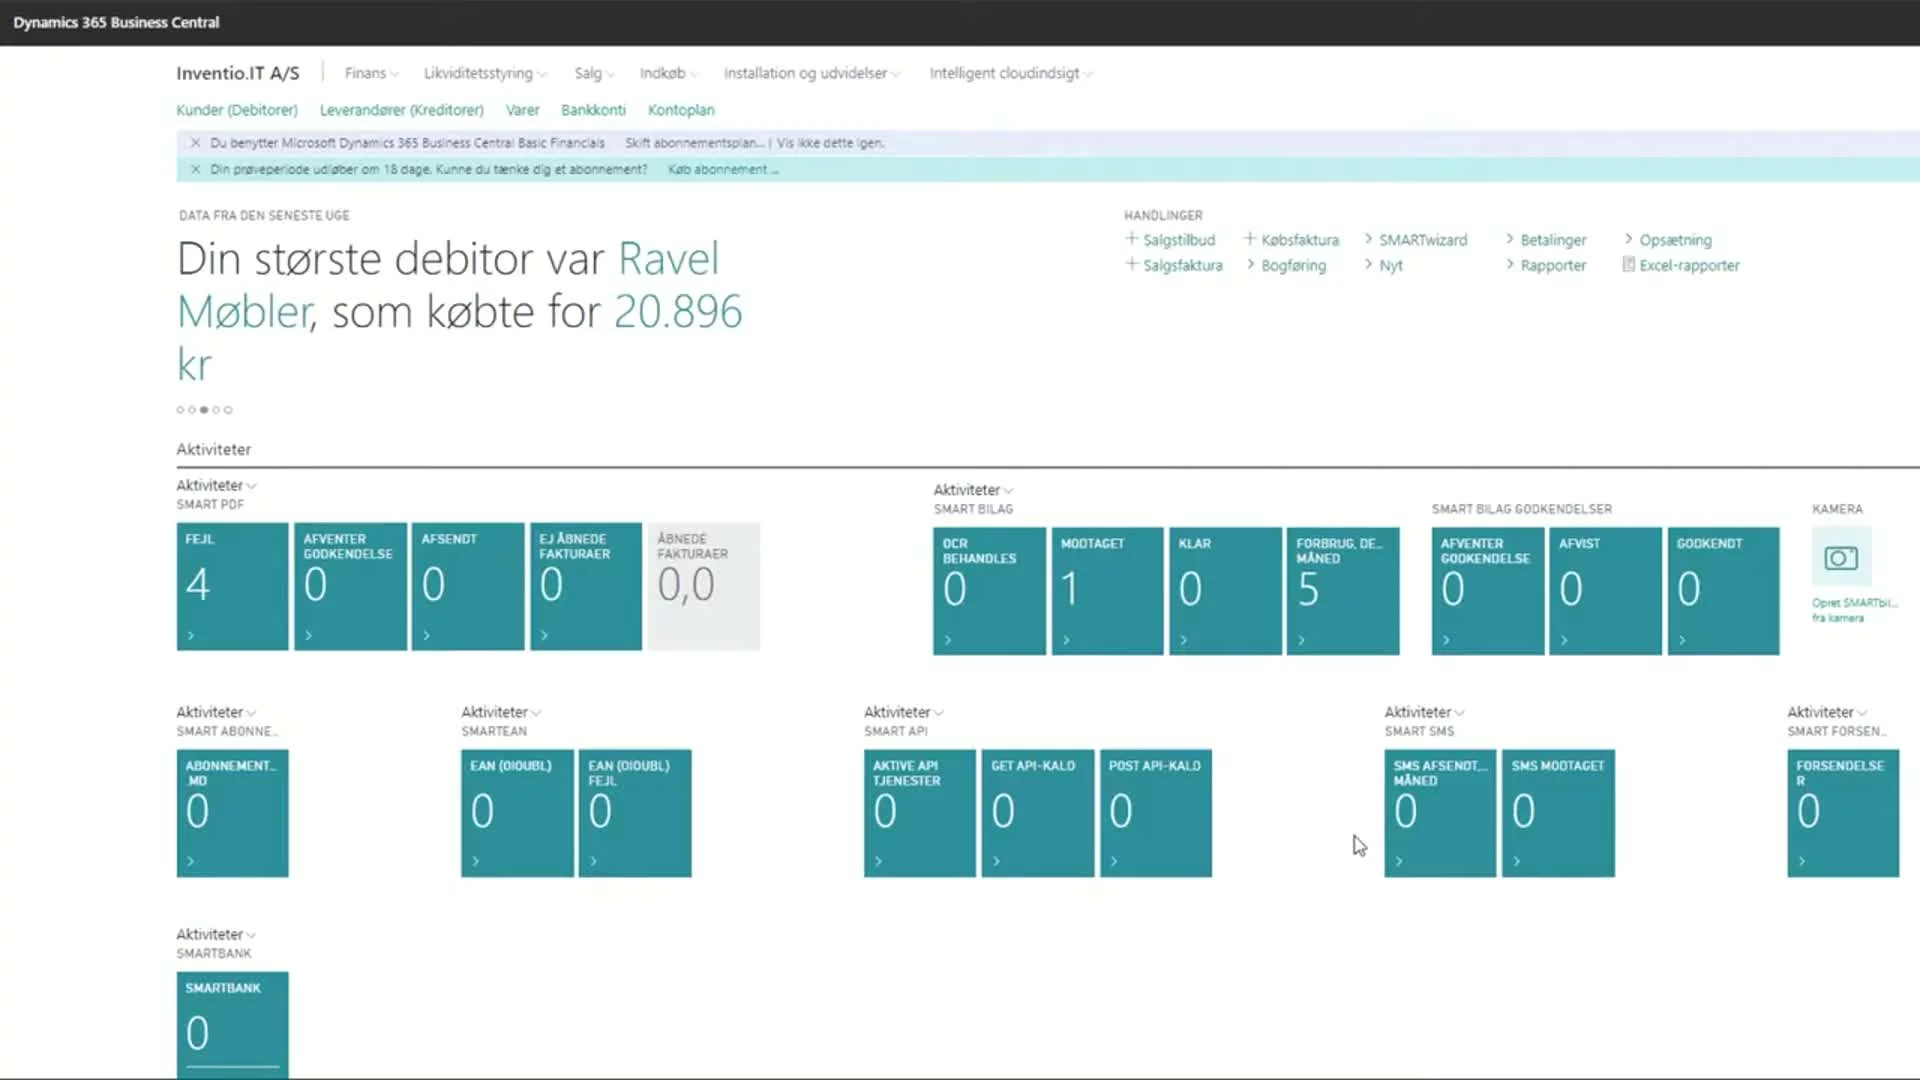The height and width of the screenshot is (1080, 1920).
Task: Click the arrow on the EAN (OIOUBL) Fejl tile
Action: tap(593, 861)
